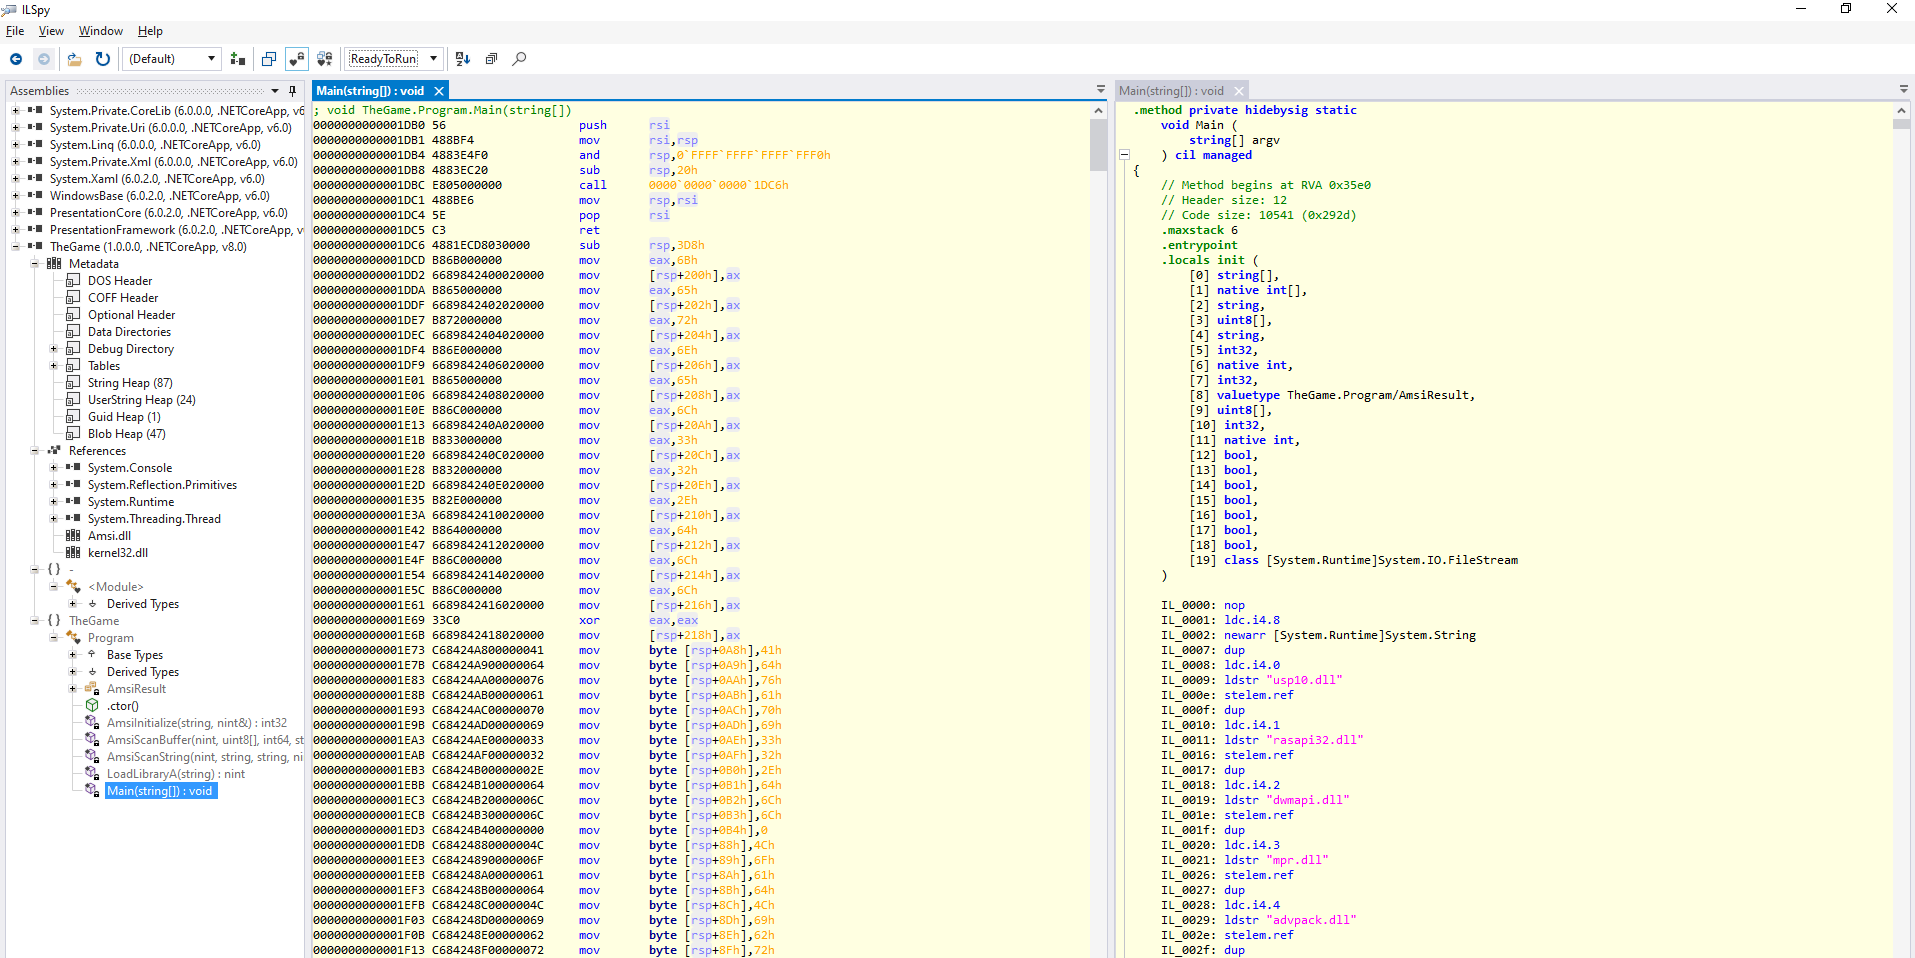Click the Open assembly folder icon

pos(75,59)
